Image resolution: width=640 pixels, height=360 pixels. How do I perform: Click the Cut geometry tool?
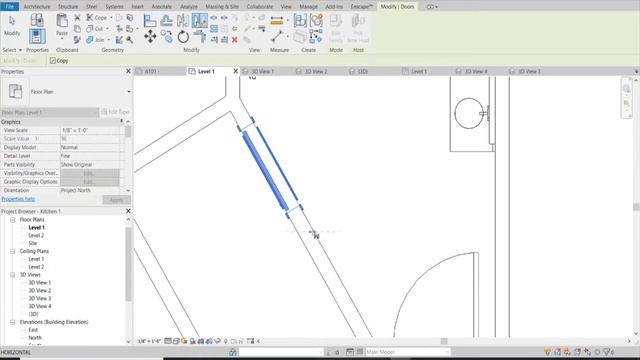pos(95,29)
